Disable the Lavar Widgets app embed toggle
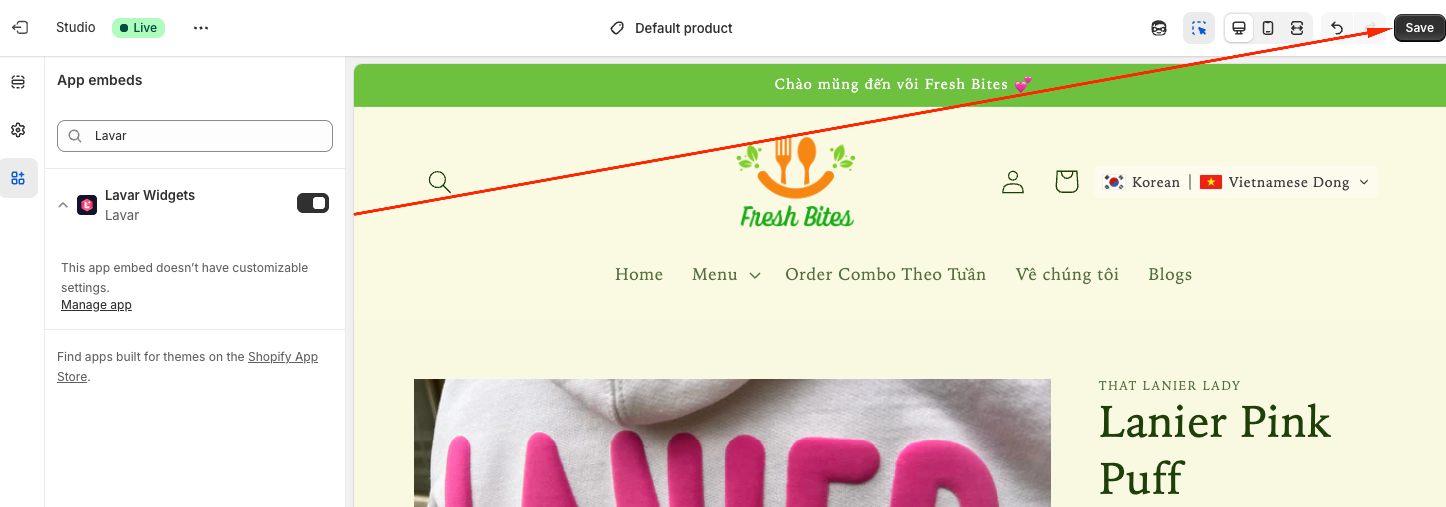Image resolution: width=1446 pixels, height=507 pixels. click(313, 203)
